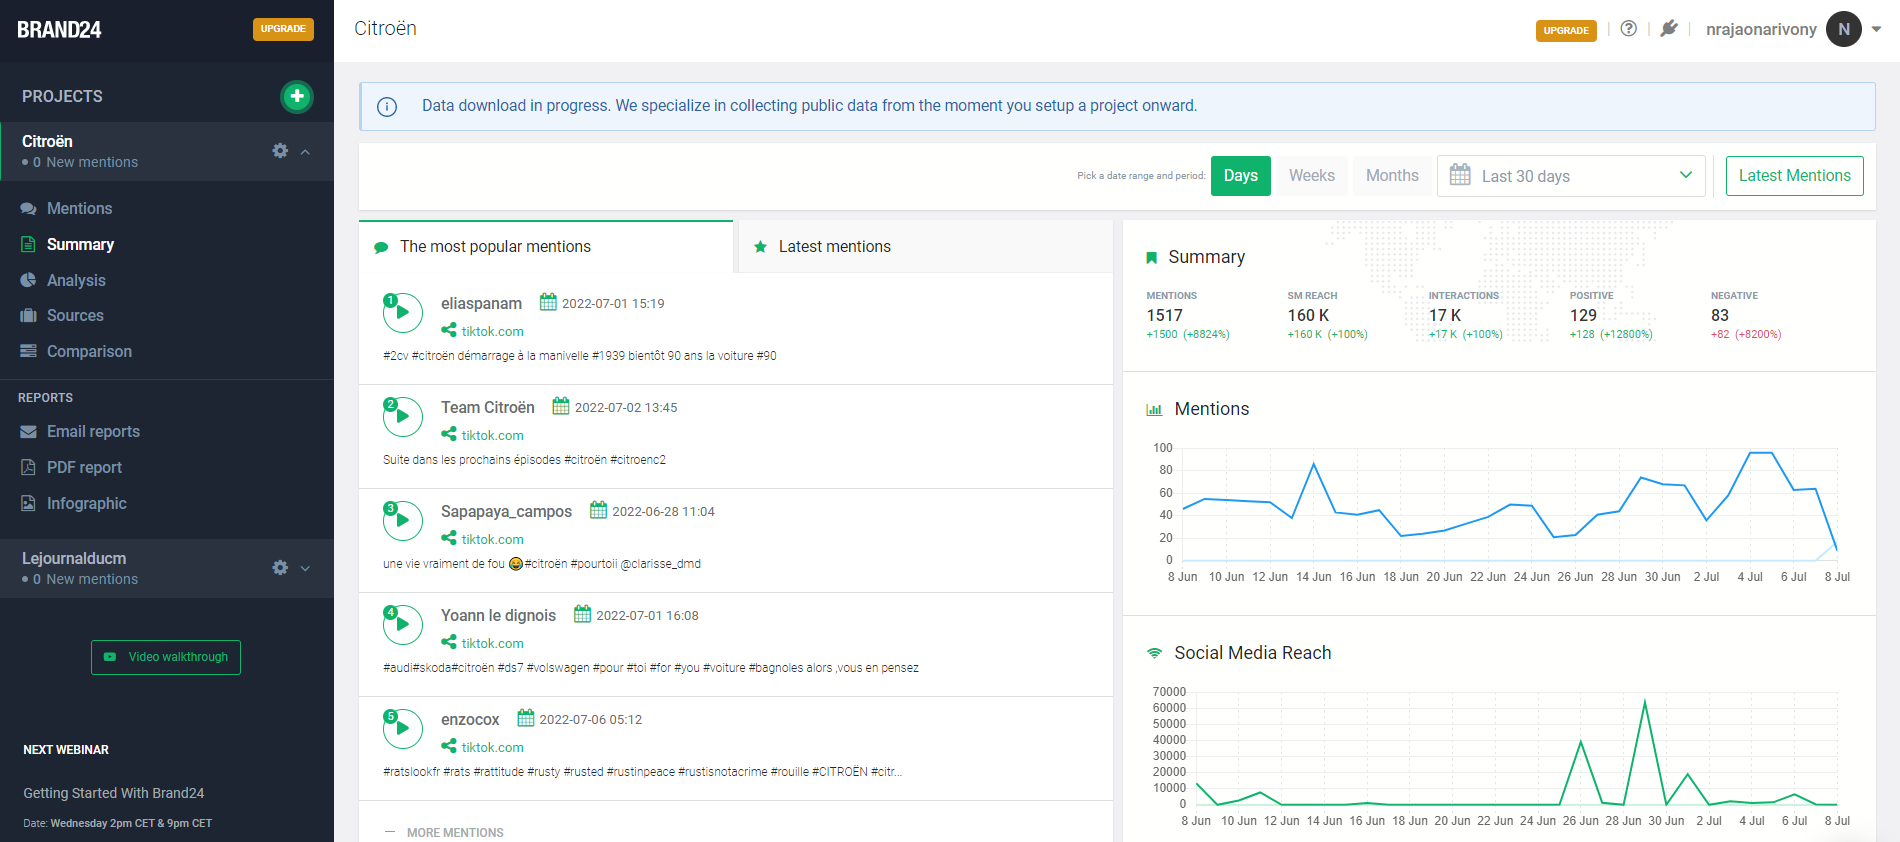The height and width of the screenshot is (842, 1900).
Task: Go to Summary in sidebar
Action: coord(80,244)
